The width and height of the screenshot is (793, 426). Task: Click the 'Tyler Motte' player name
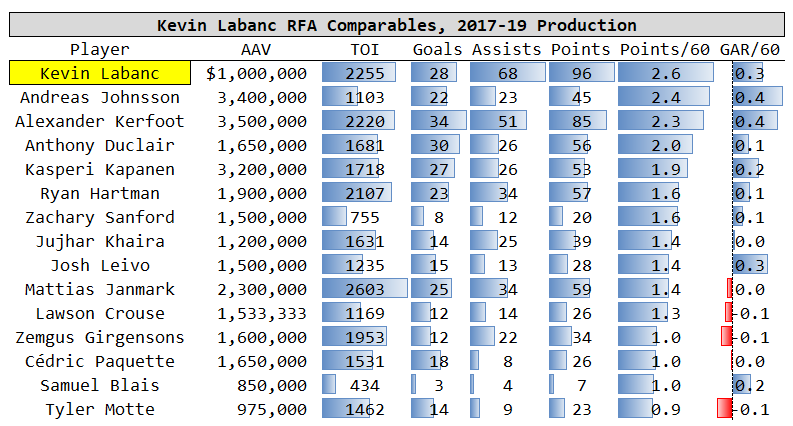pos(100,409)
